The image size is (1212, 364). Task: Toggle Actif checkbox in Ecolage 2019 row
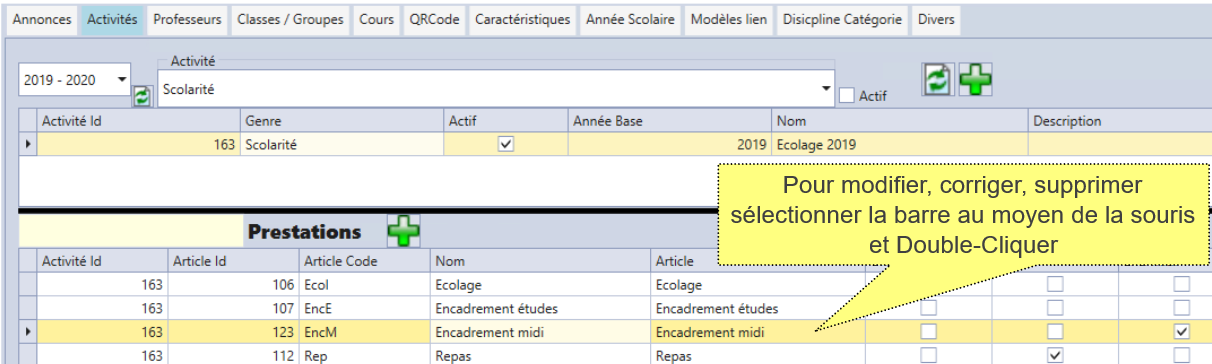pyautogui.click(x=506, y=144)
